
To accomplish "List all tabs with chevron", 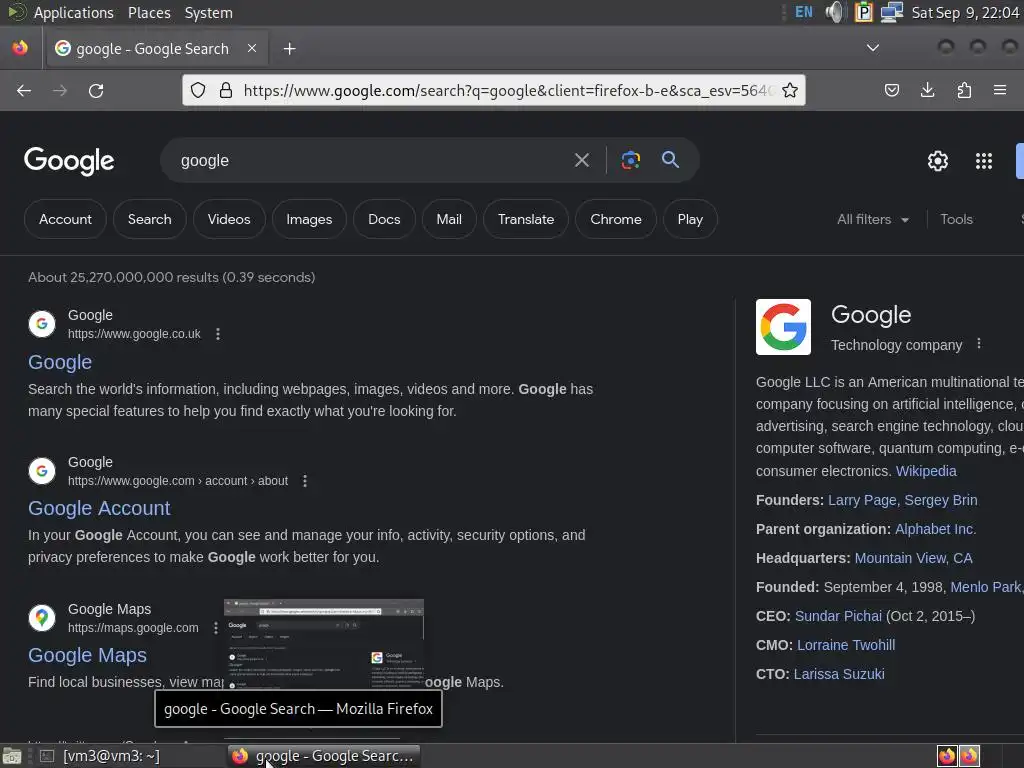I will pos(872,48).
